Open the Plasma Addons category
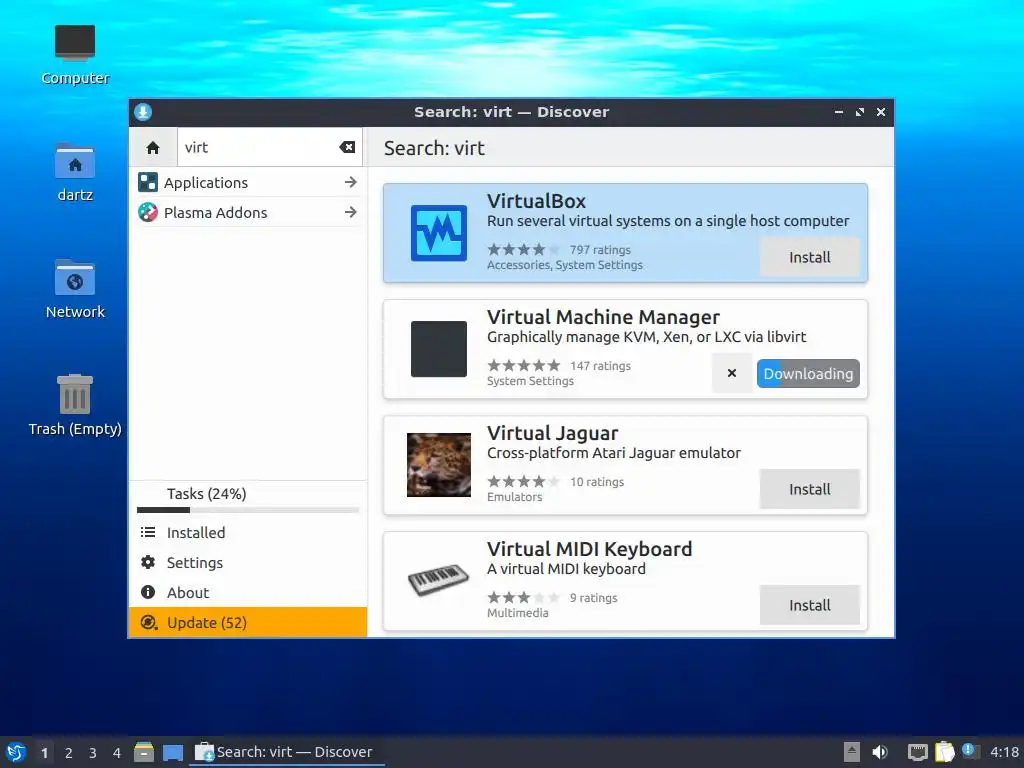 pos(248,213)
